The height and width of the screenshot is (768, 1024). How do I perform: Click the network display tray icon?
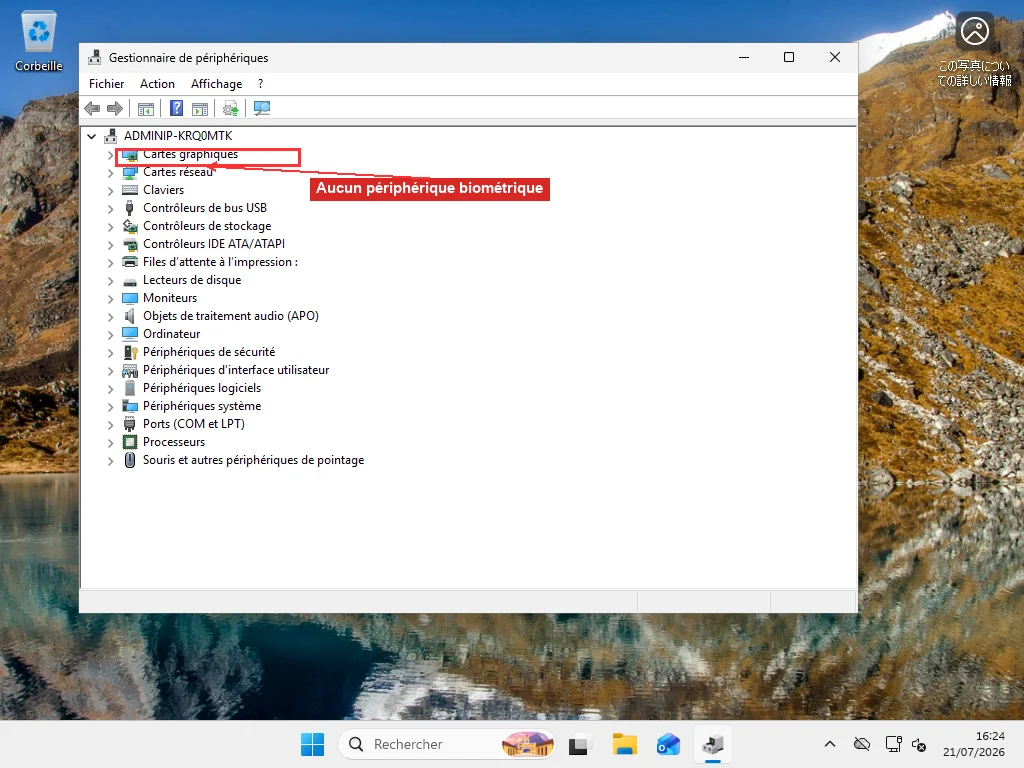click(x=893, y=744)
